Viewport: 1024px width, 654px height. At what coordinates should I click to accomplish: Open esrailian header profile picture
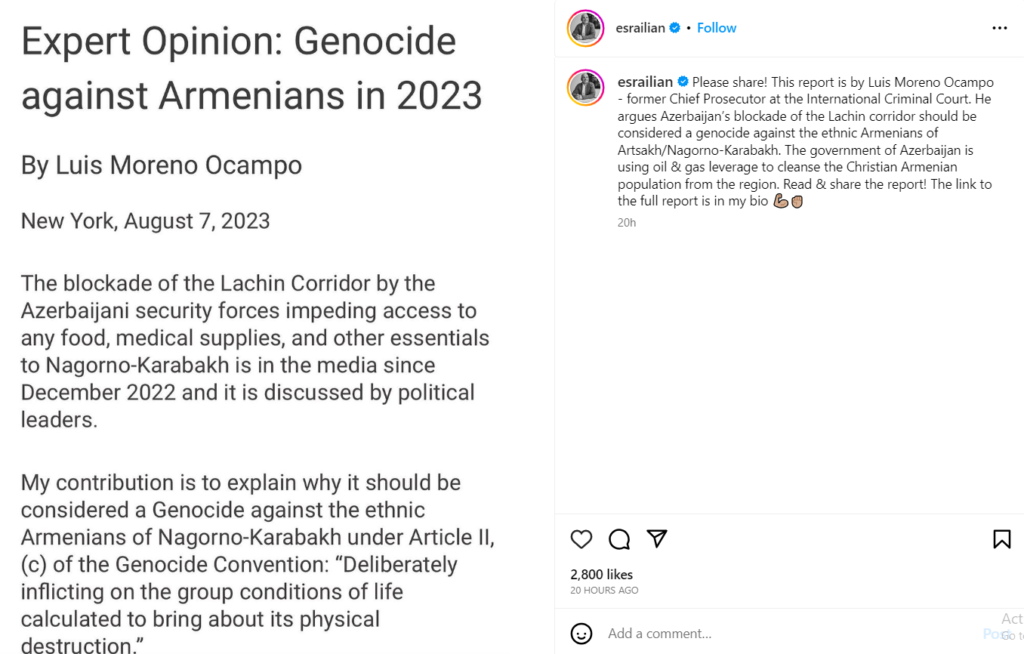click(585, 28)
